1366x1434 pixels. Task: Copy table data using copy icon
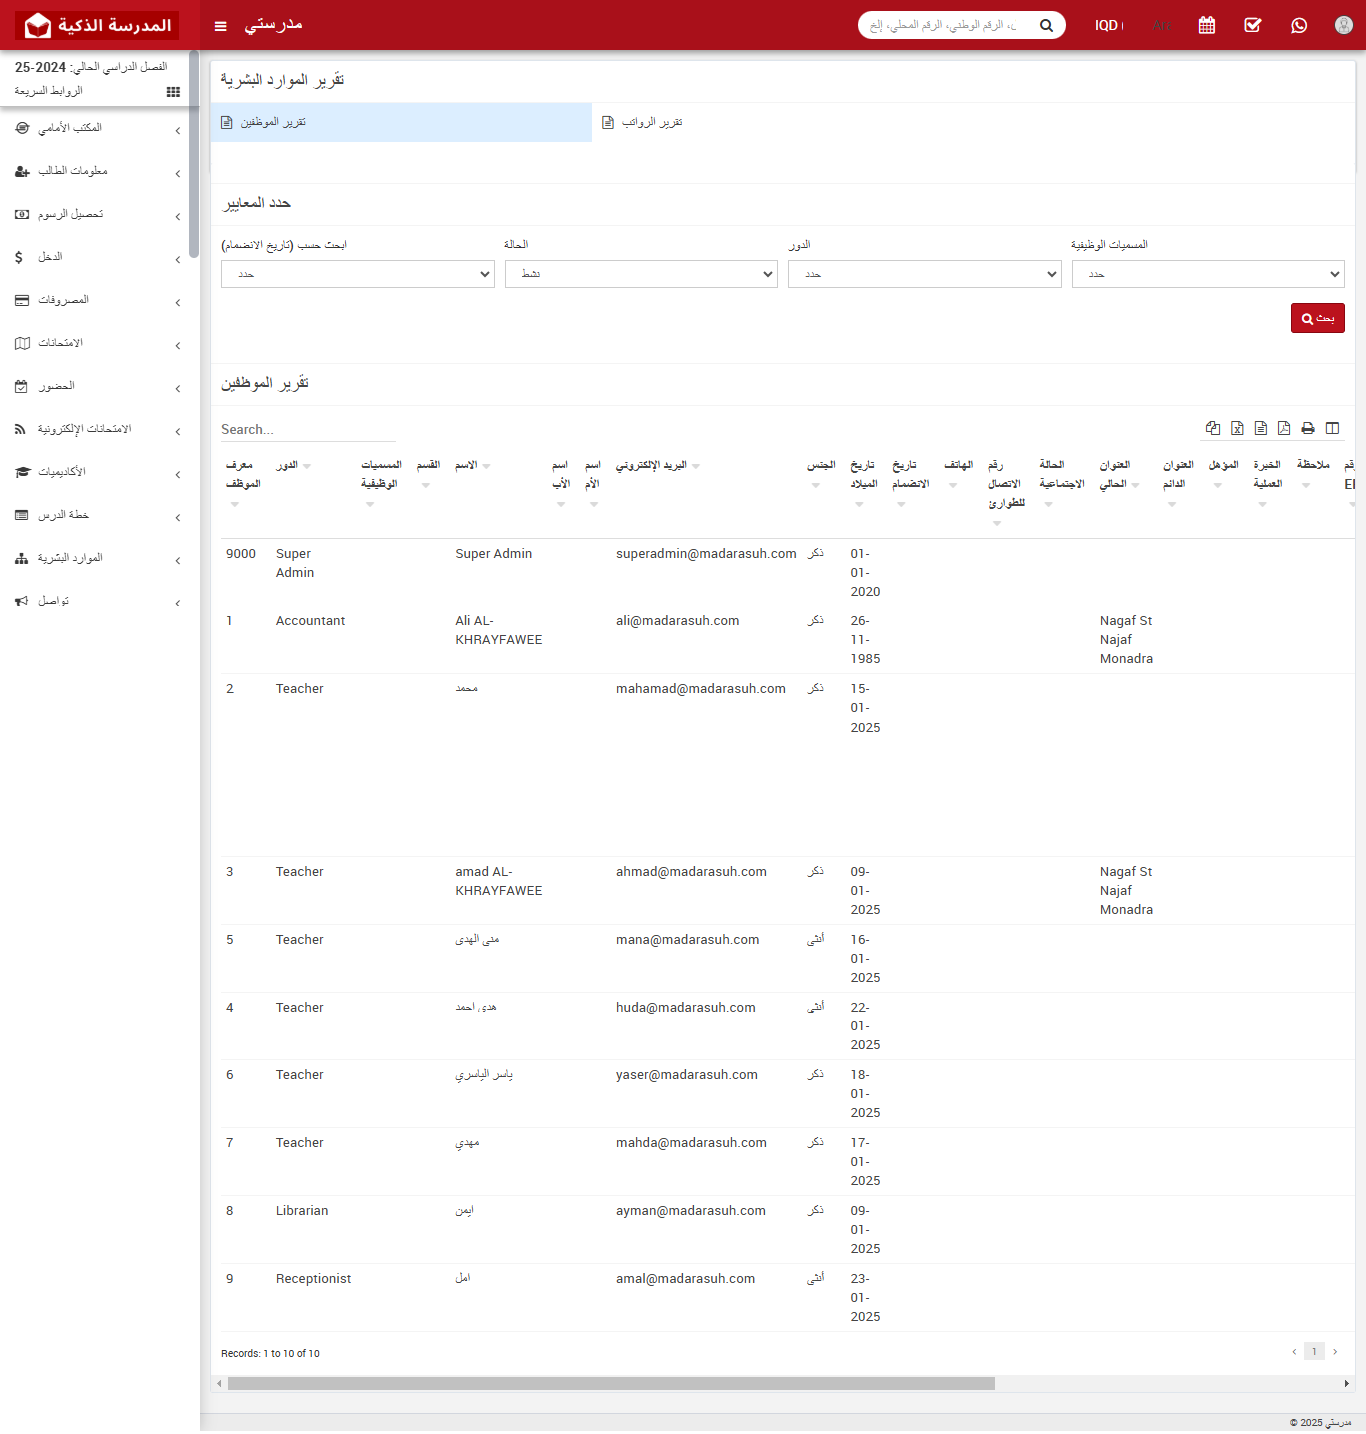tap(1213, 428)
